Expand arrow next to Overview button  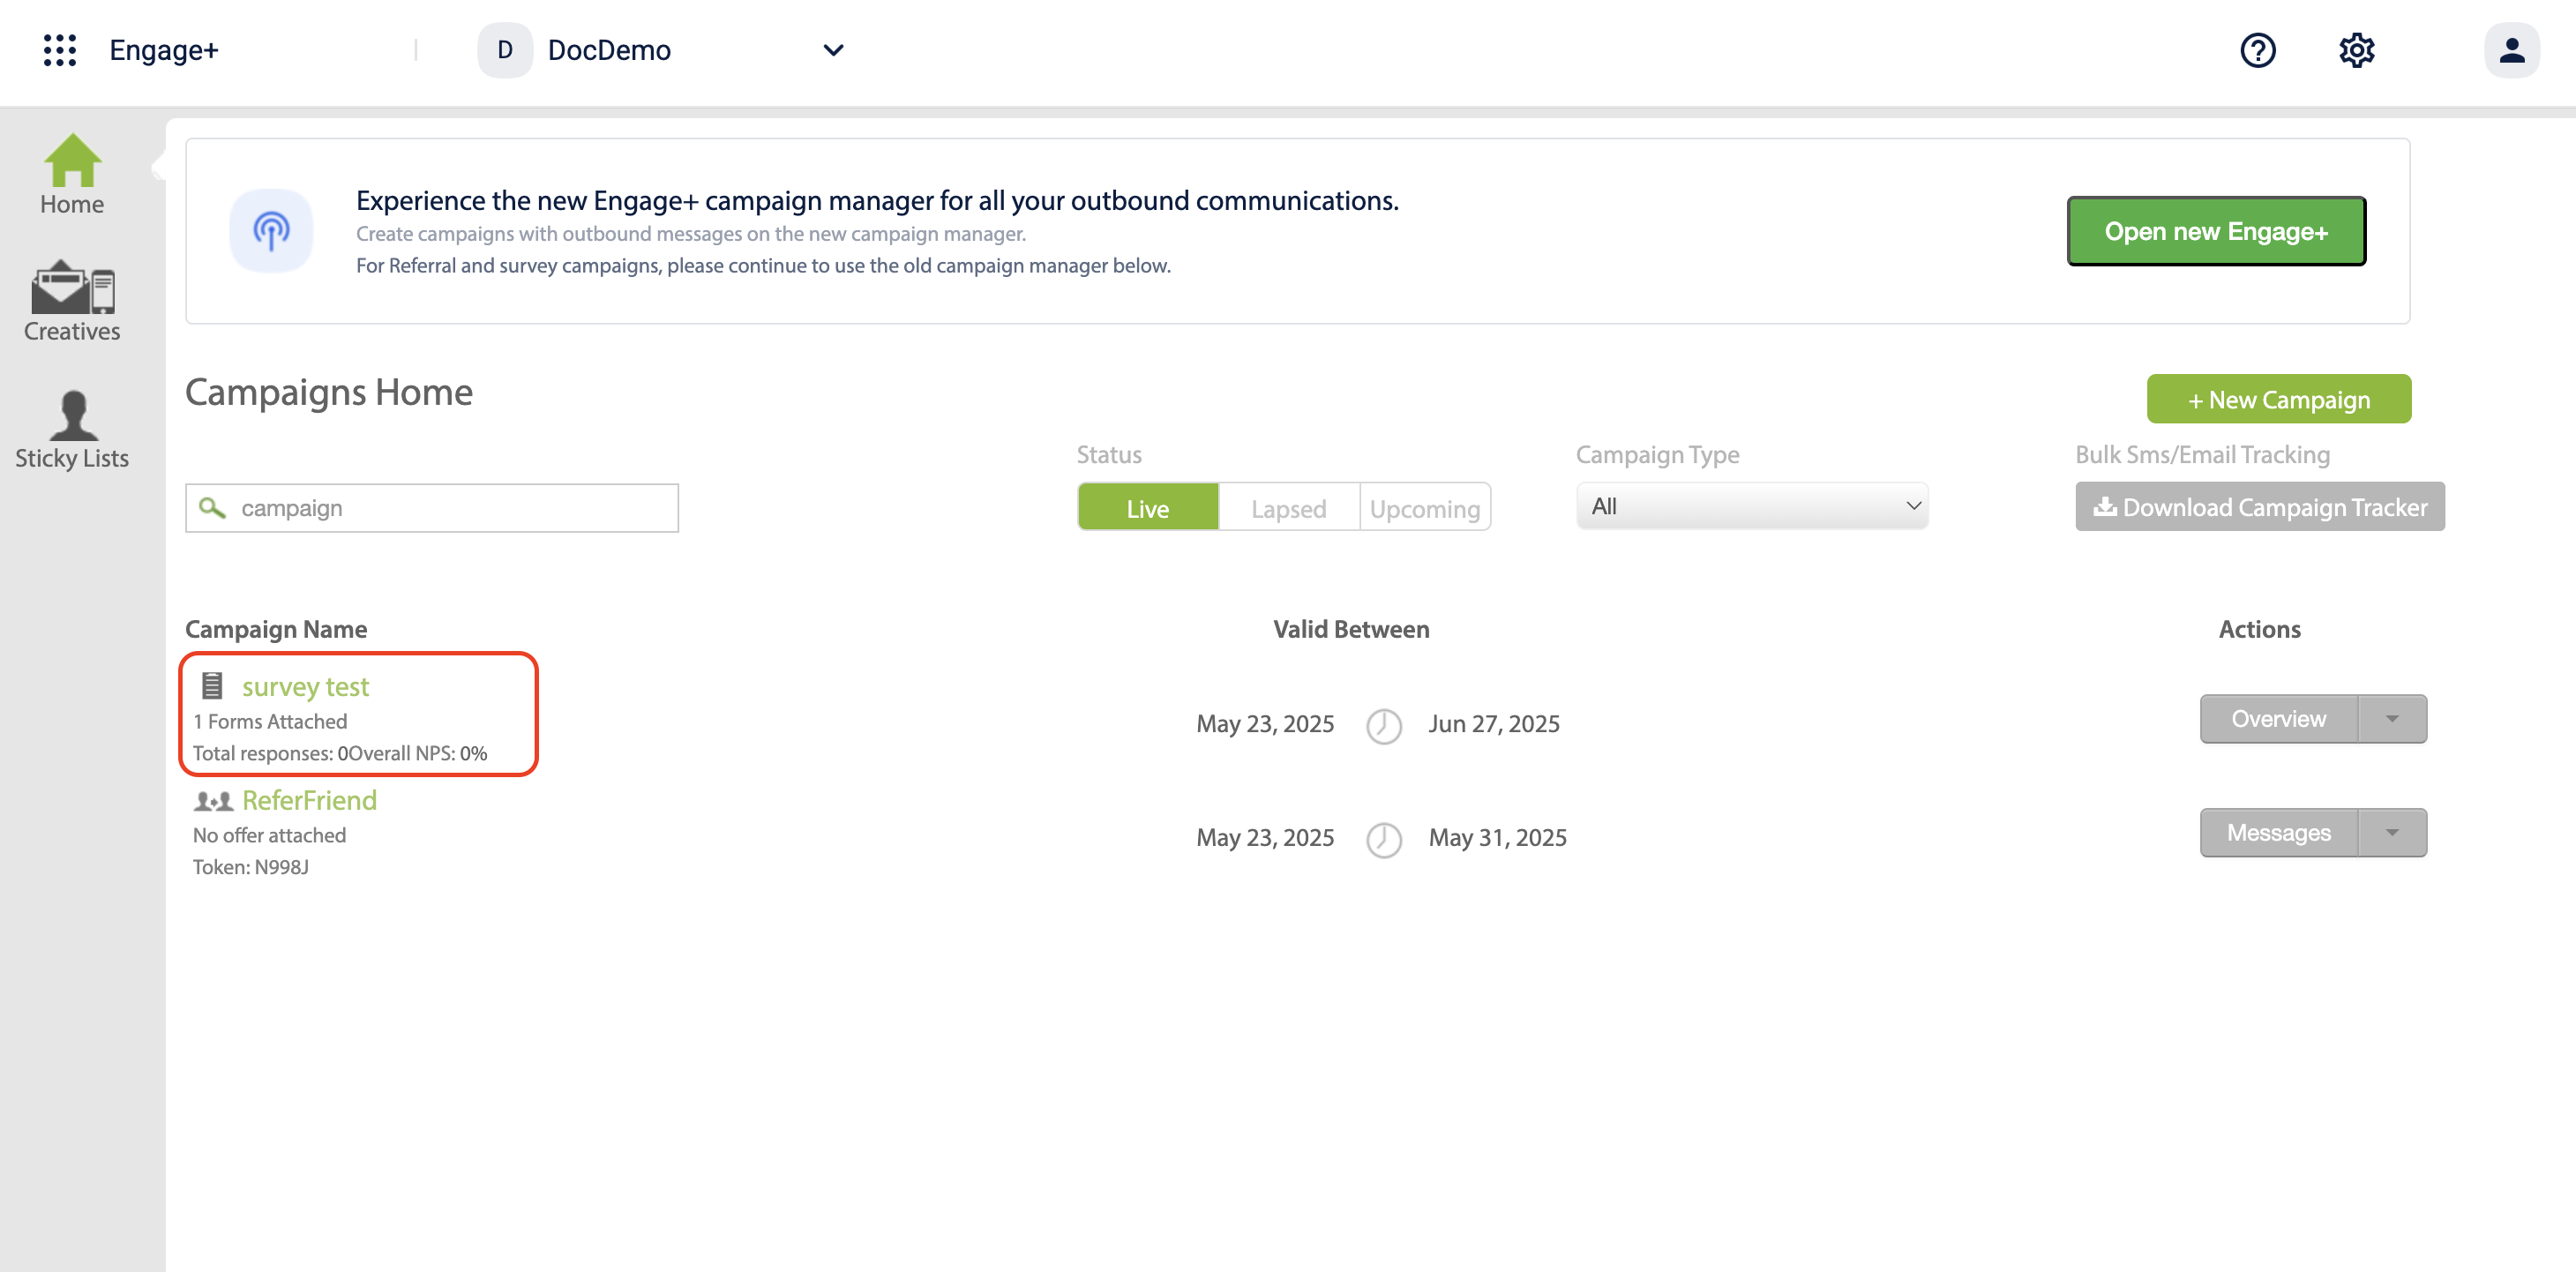(x=2392, y=719)
